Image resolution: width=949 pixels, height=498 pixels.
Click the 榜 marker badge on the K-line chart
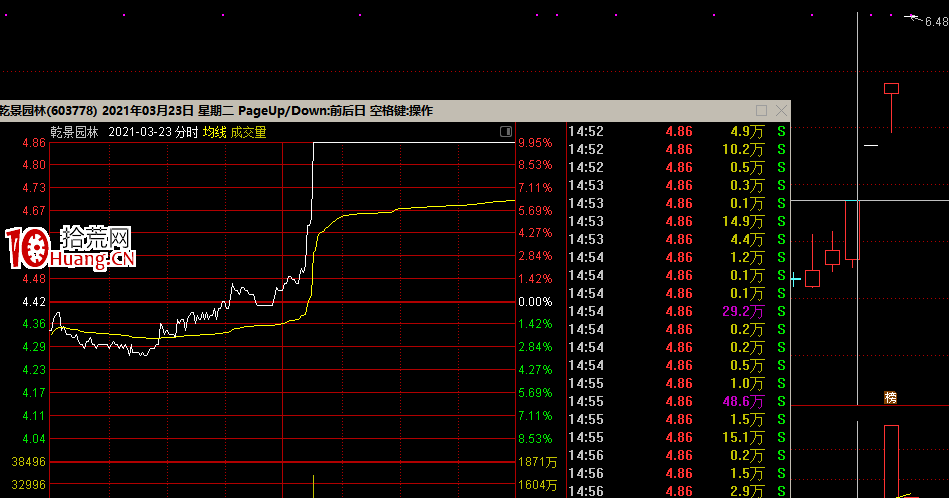890,398
